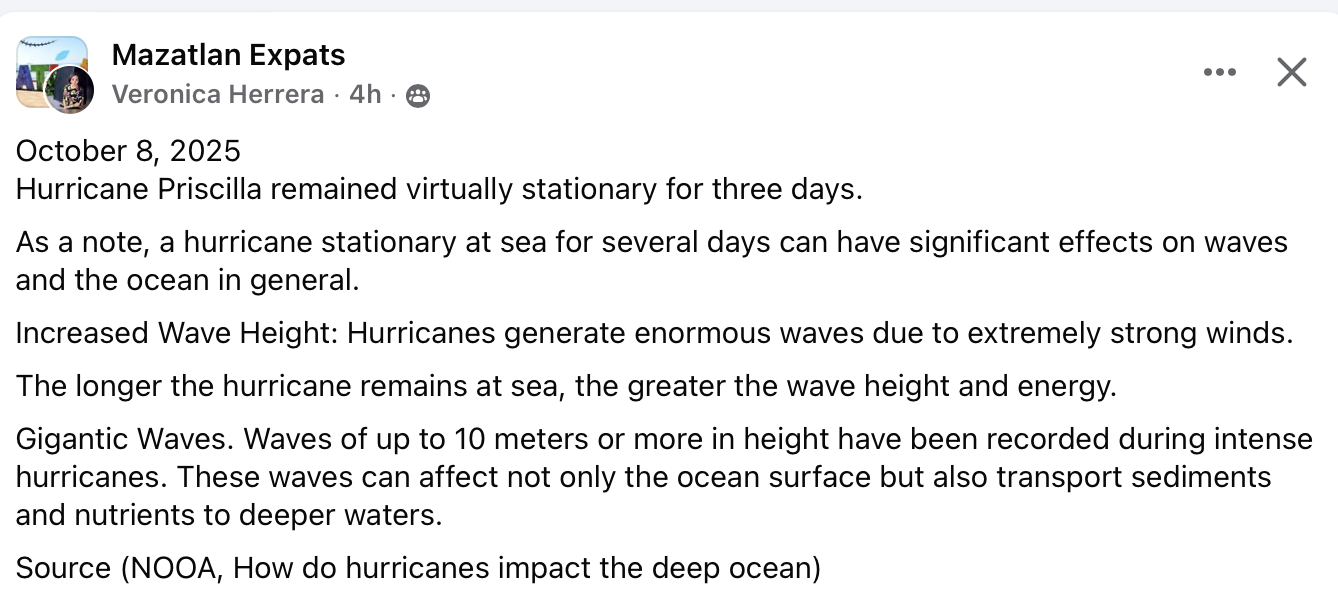
Task: Click the Source NOOA citation line
Action: [x=417, y=568]
